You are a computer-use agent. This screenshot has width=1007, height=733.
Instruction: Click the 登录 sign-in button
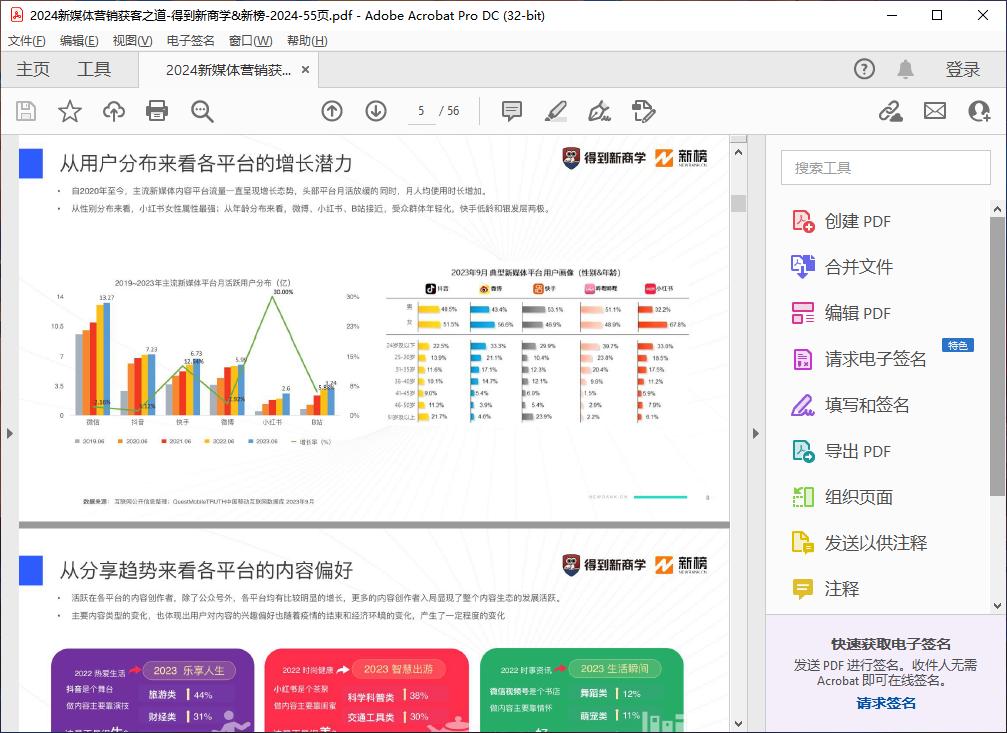pyautogui.click(x=963, y=69)
